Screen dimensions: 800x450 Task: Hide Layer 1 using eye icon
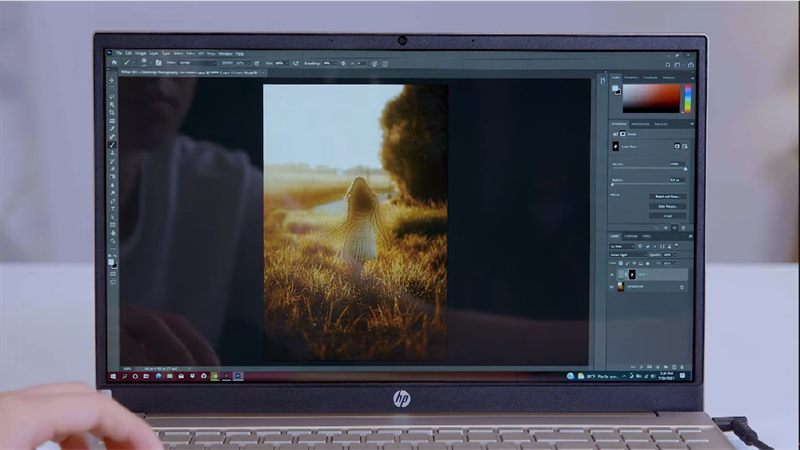[x=612, y=274]
